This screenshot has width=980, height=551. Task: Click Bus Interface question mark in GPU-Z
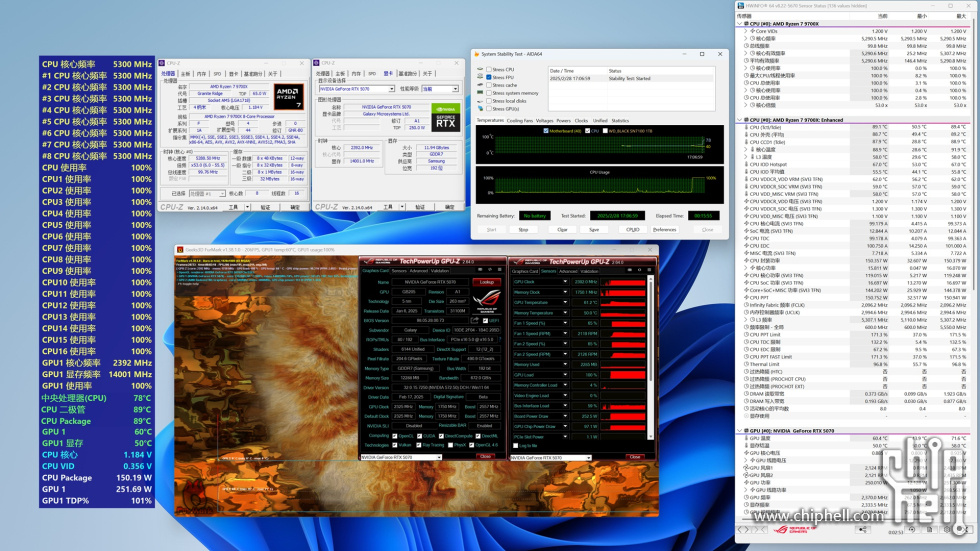coord(500,339)
